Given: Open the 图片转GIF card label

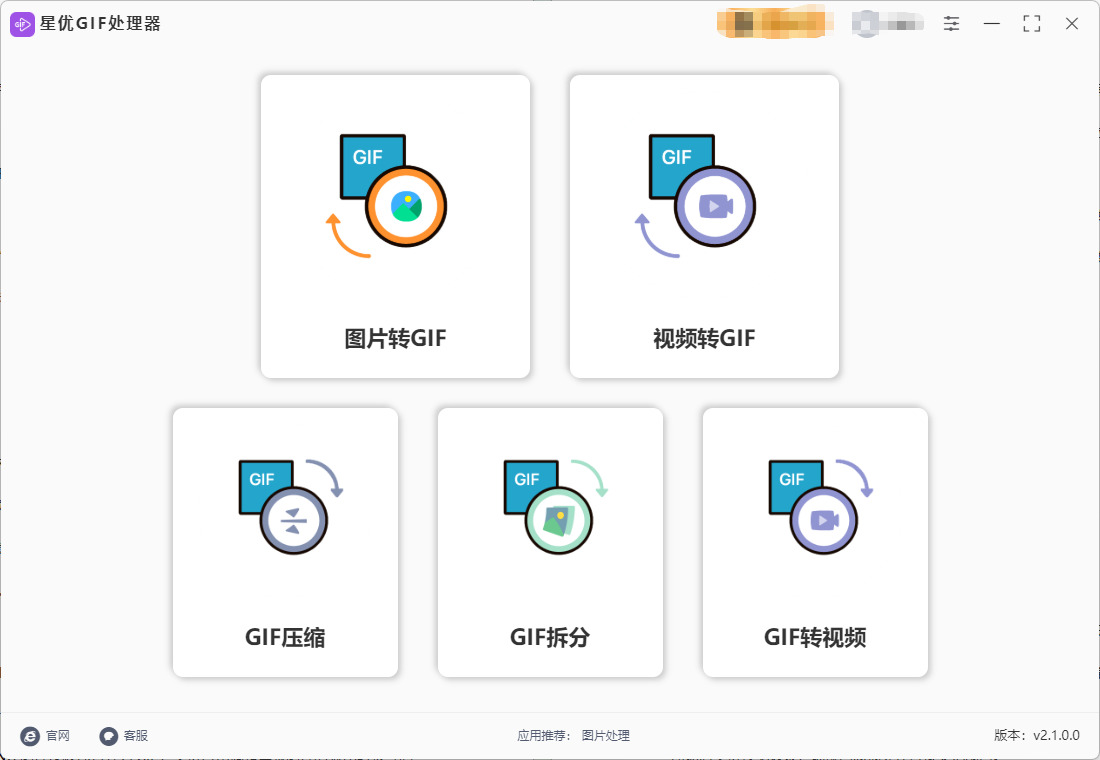Looking at the screenshot, I should click(396, 339).
